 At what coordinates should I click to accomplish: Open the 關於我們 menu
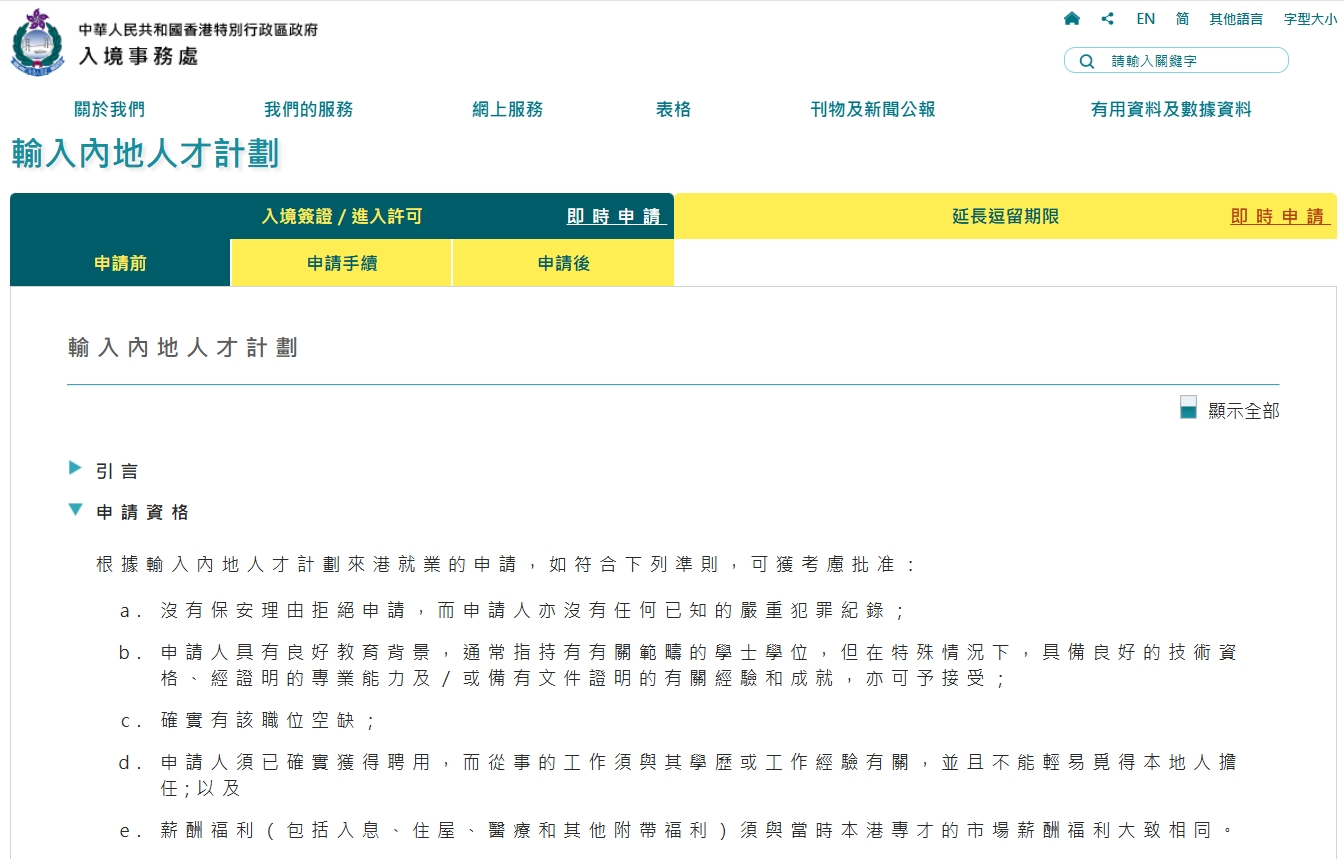tap(108, 110)
